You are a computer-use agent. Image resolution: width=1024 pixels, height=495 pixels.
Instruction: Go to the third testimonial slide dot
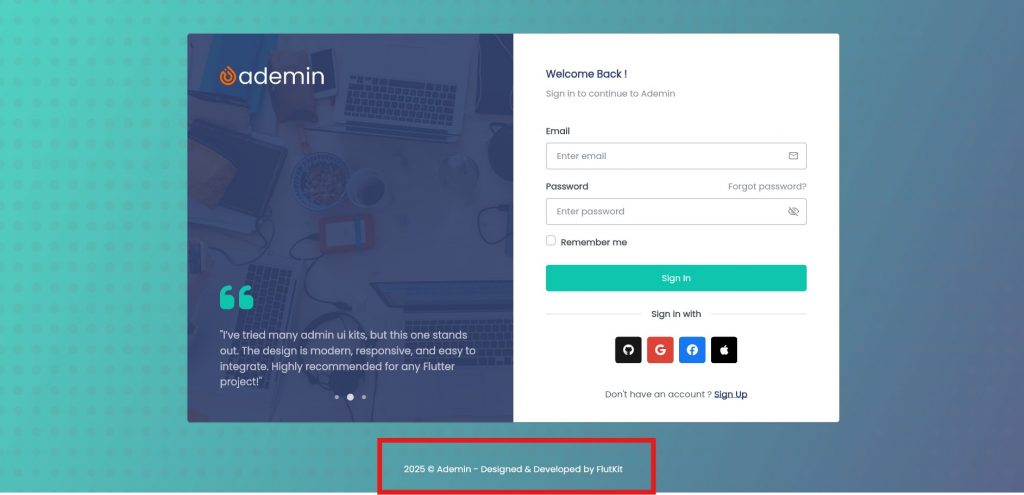click(364, 397)
